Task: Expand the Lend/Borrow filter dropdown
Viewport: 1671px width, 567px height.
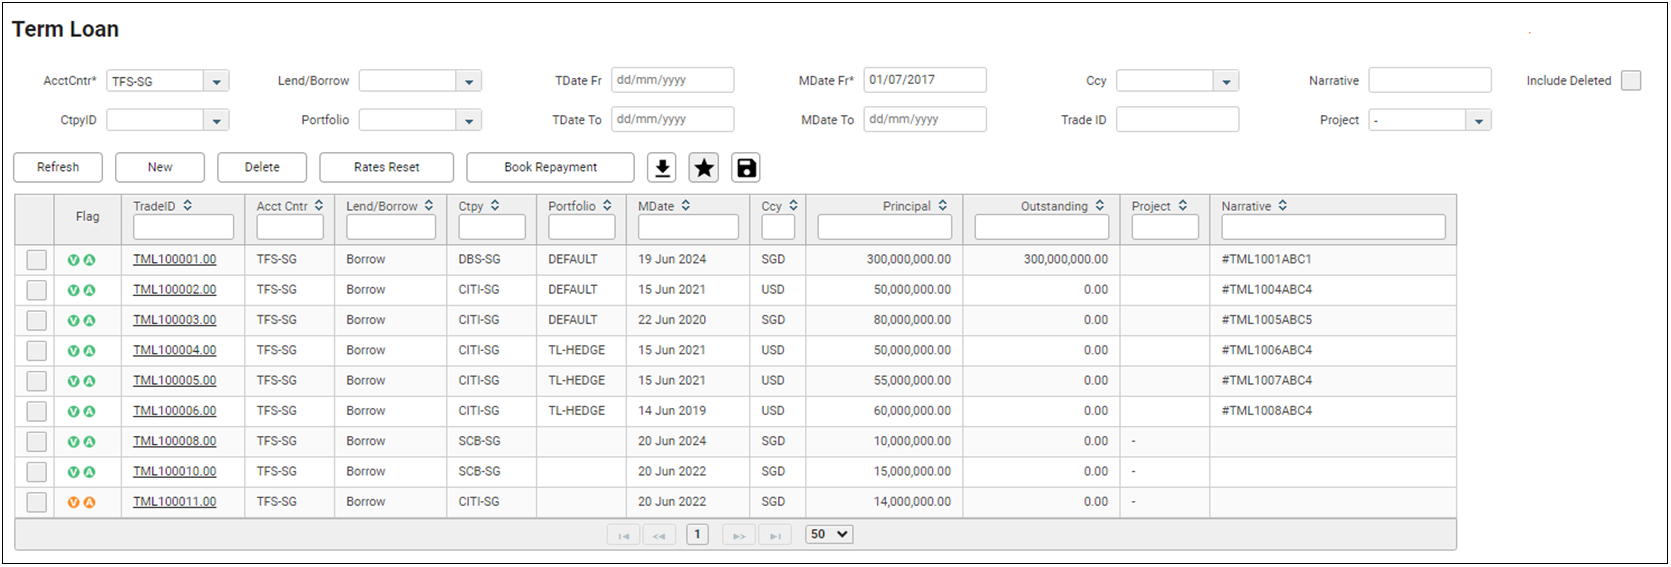Action: coord(469,82)
